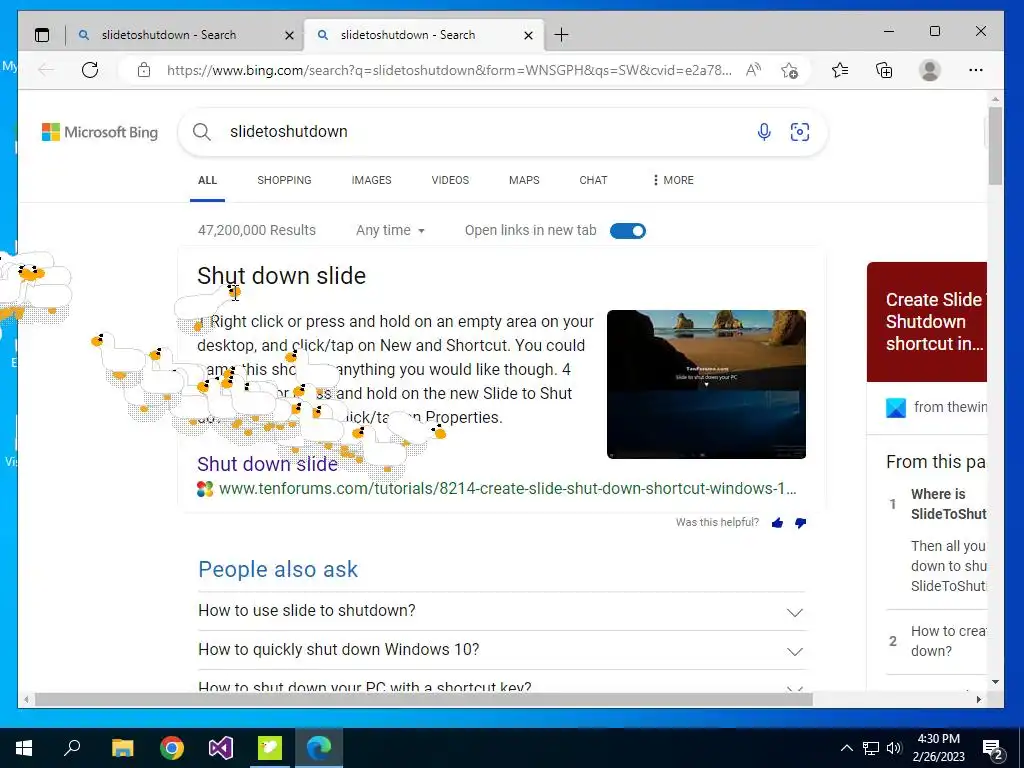Click the Microsoft Bing logo
1024x768 pixels.
tap(100, 132)
